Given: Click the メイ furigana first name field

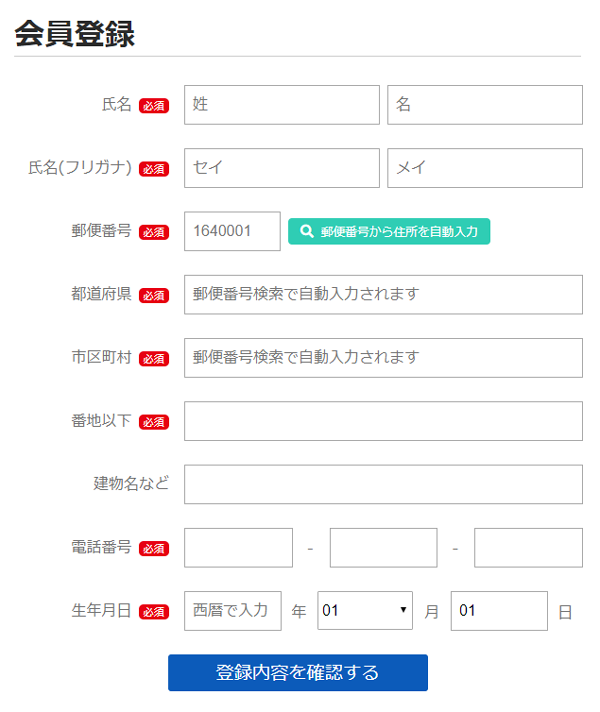Looking at the screenshot, I should pyautogui.click(x=485, y=168).
